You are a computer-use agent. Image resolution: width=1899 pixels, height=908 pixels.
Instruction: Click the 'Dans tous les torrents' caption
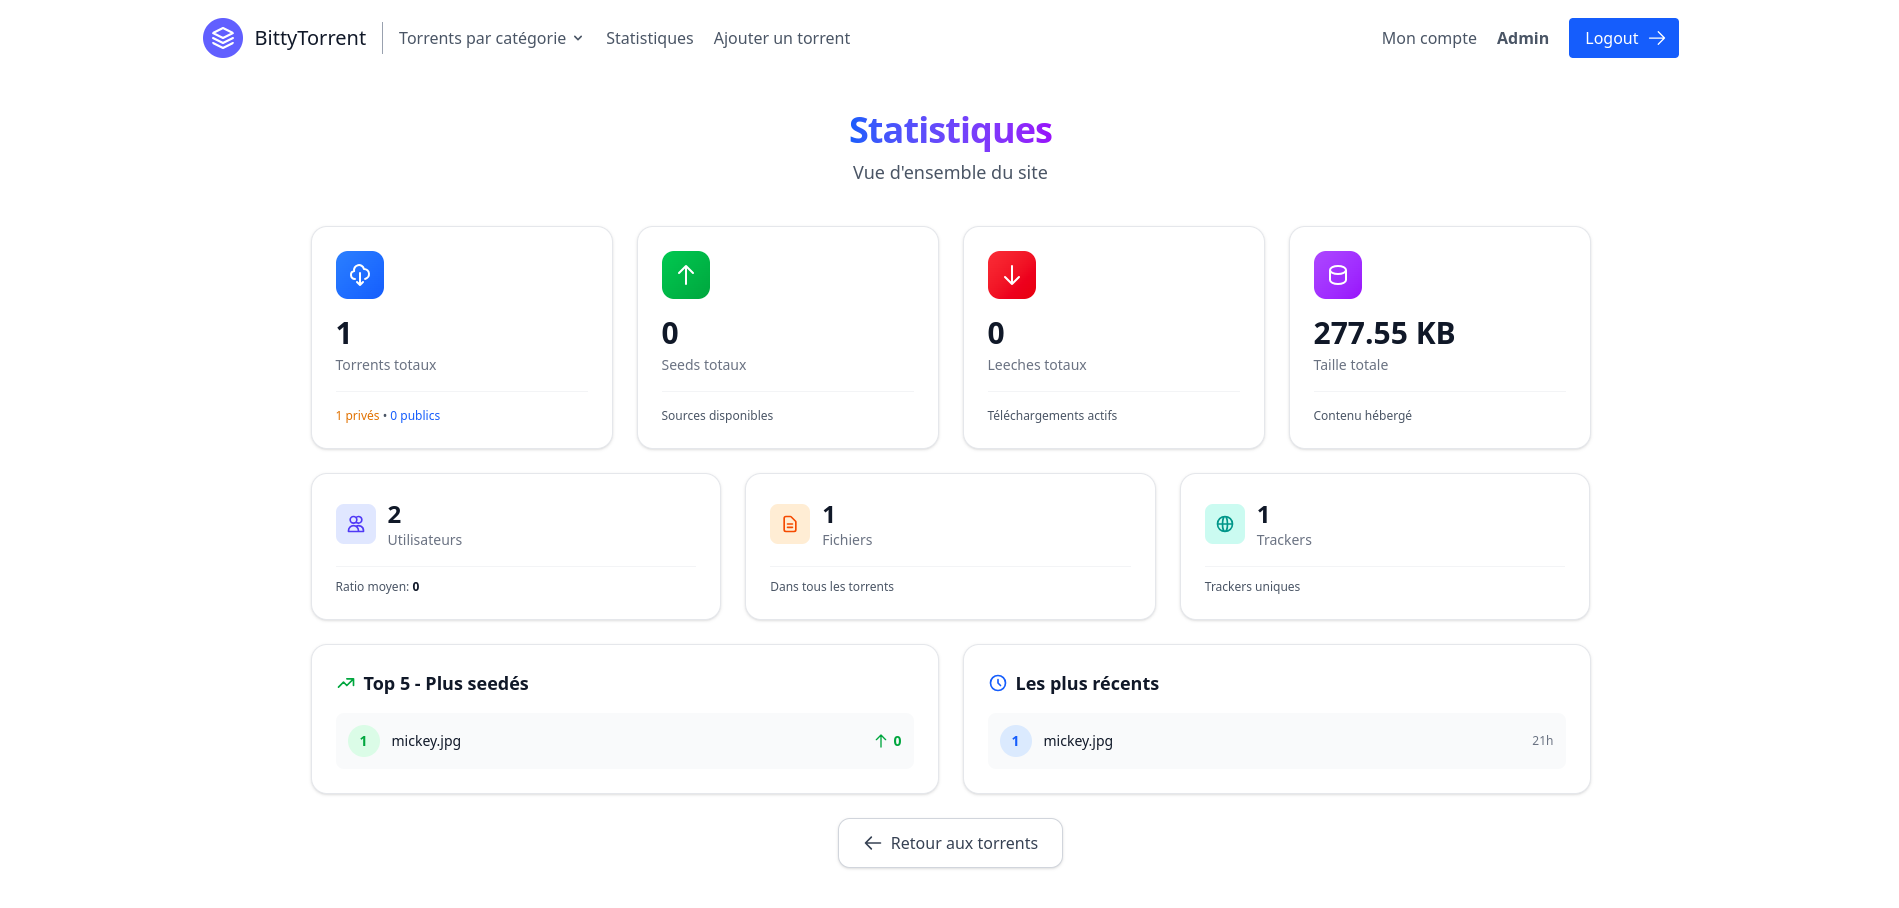[x=832, y=587]
